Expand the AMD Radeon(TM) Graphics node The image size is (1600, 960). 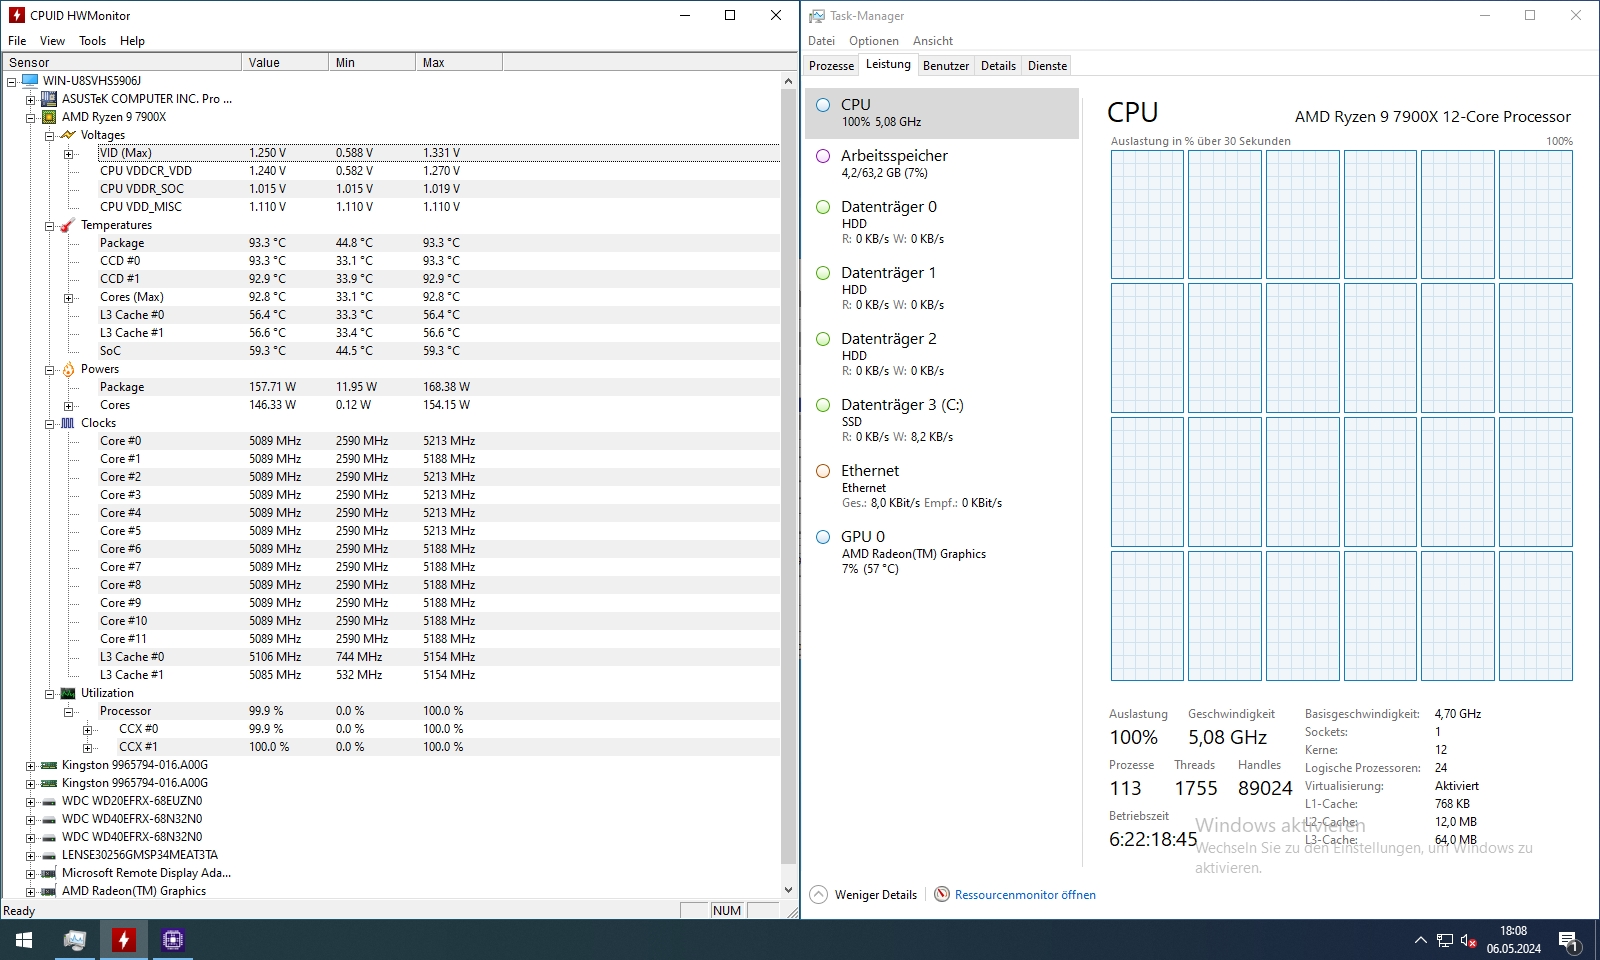point(31,891)
